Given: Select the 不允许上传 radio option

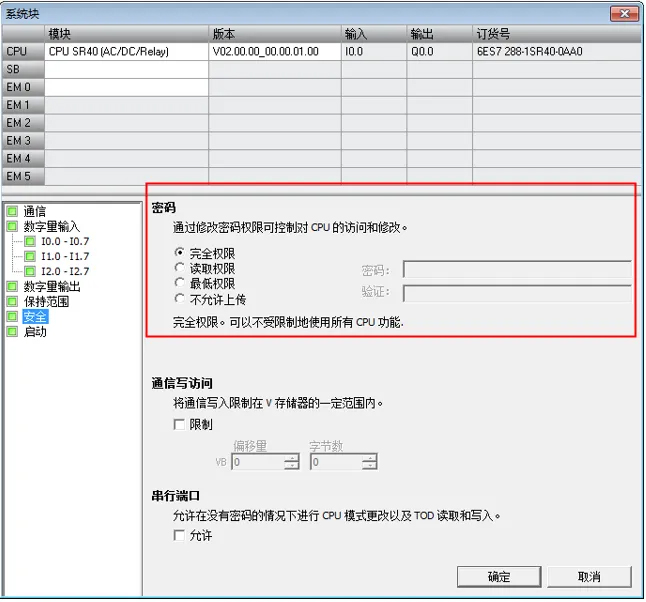Looking at the screenshot, I should pyautogui.click(x=180, y=298).
